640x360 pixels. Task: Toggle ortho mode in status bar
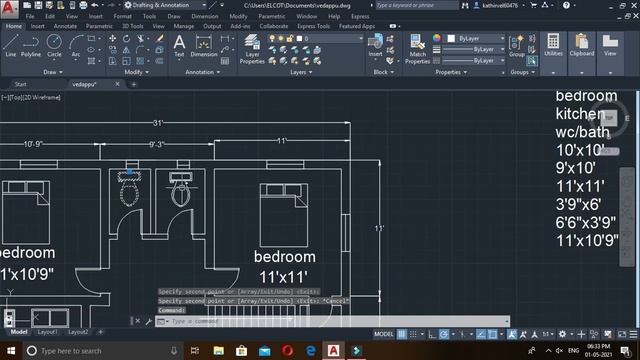432,334
